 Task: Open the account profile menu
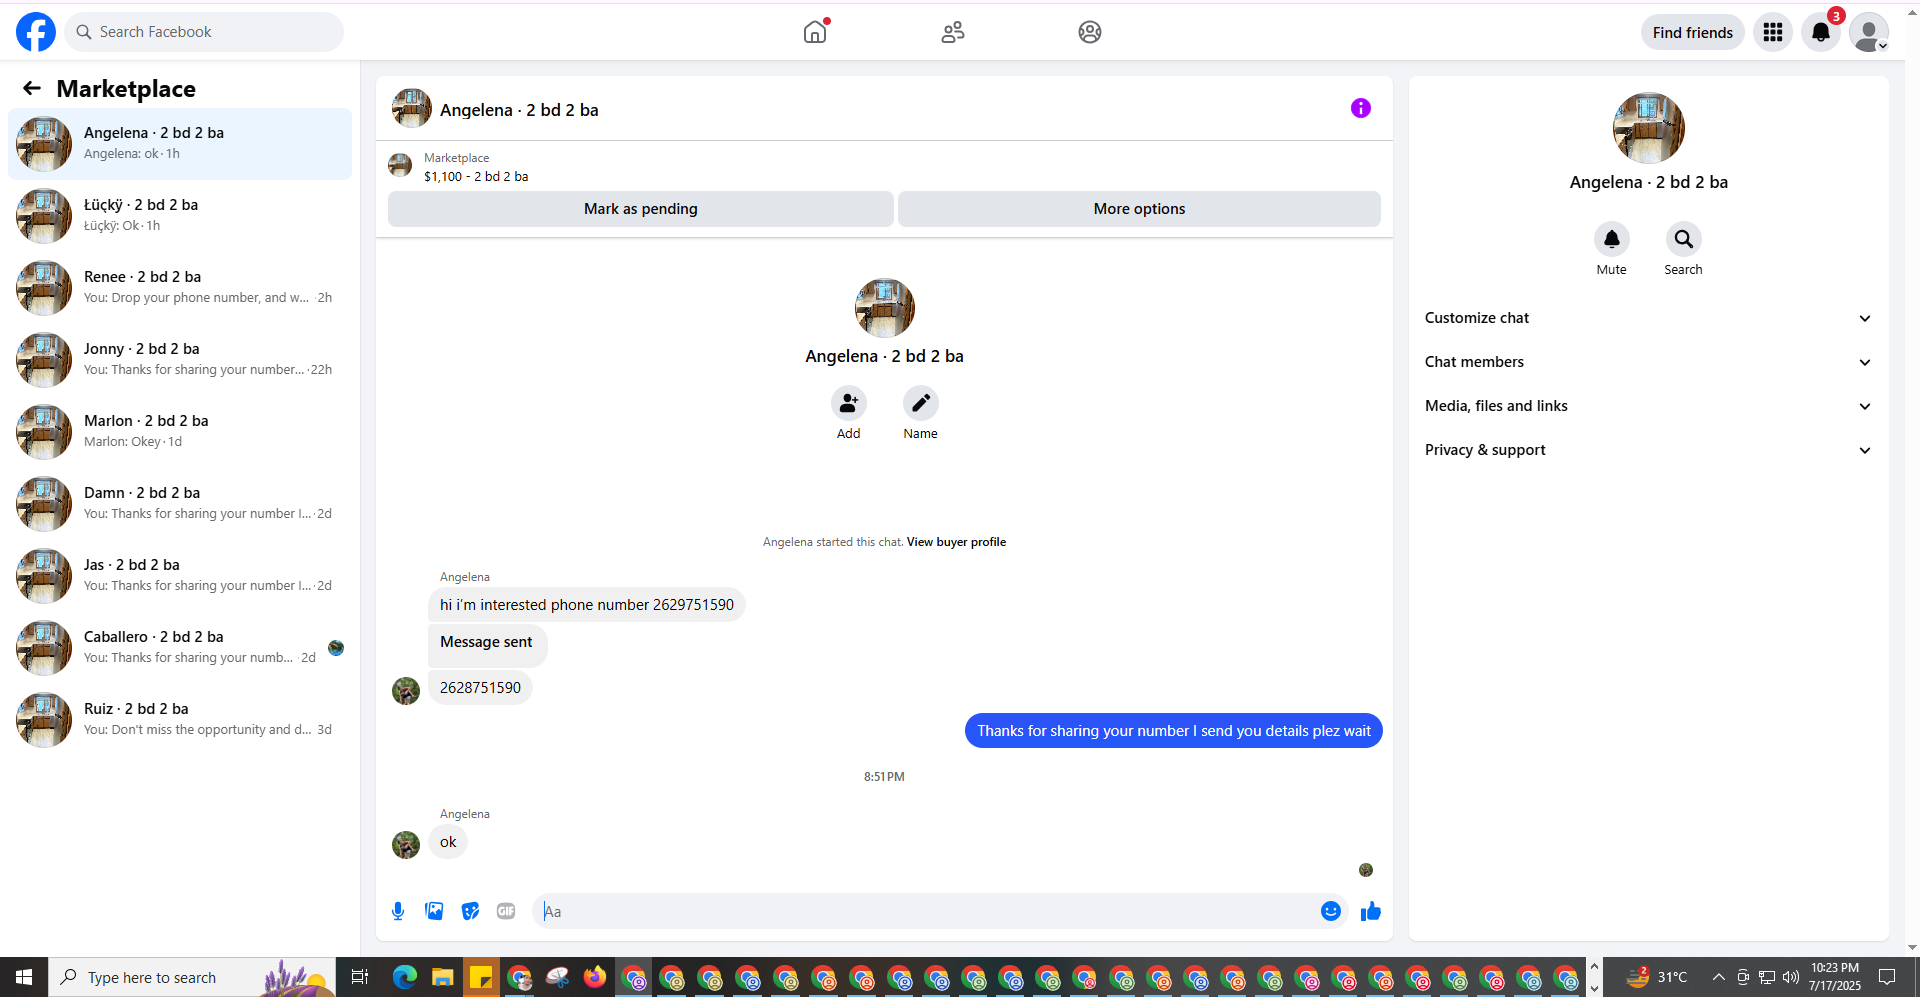1869,32
